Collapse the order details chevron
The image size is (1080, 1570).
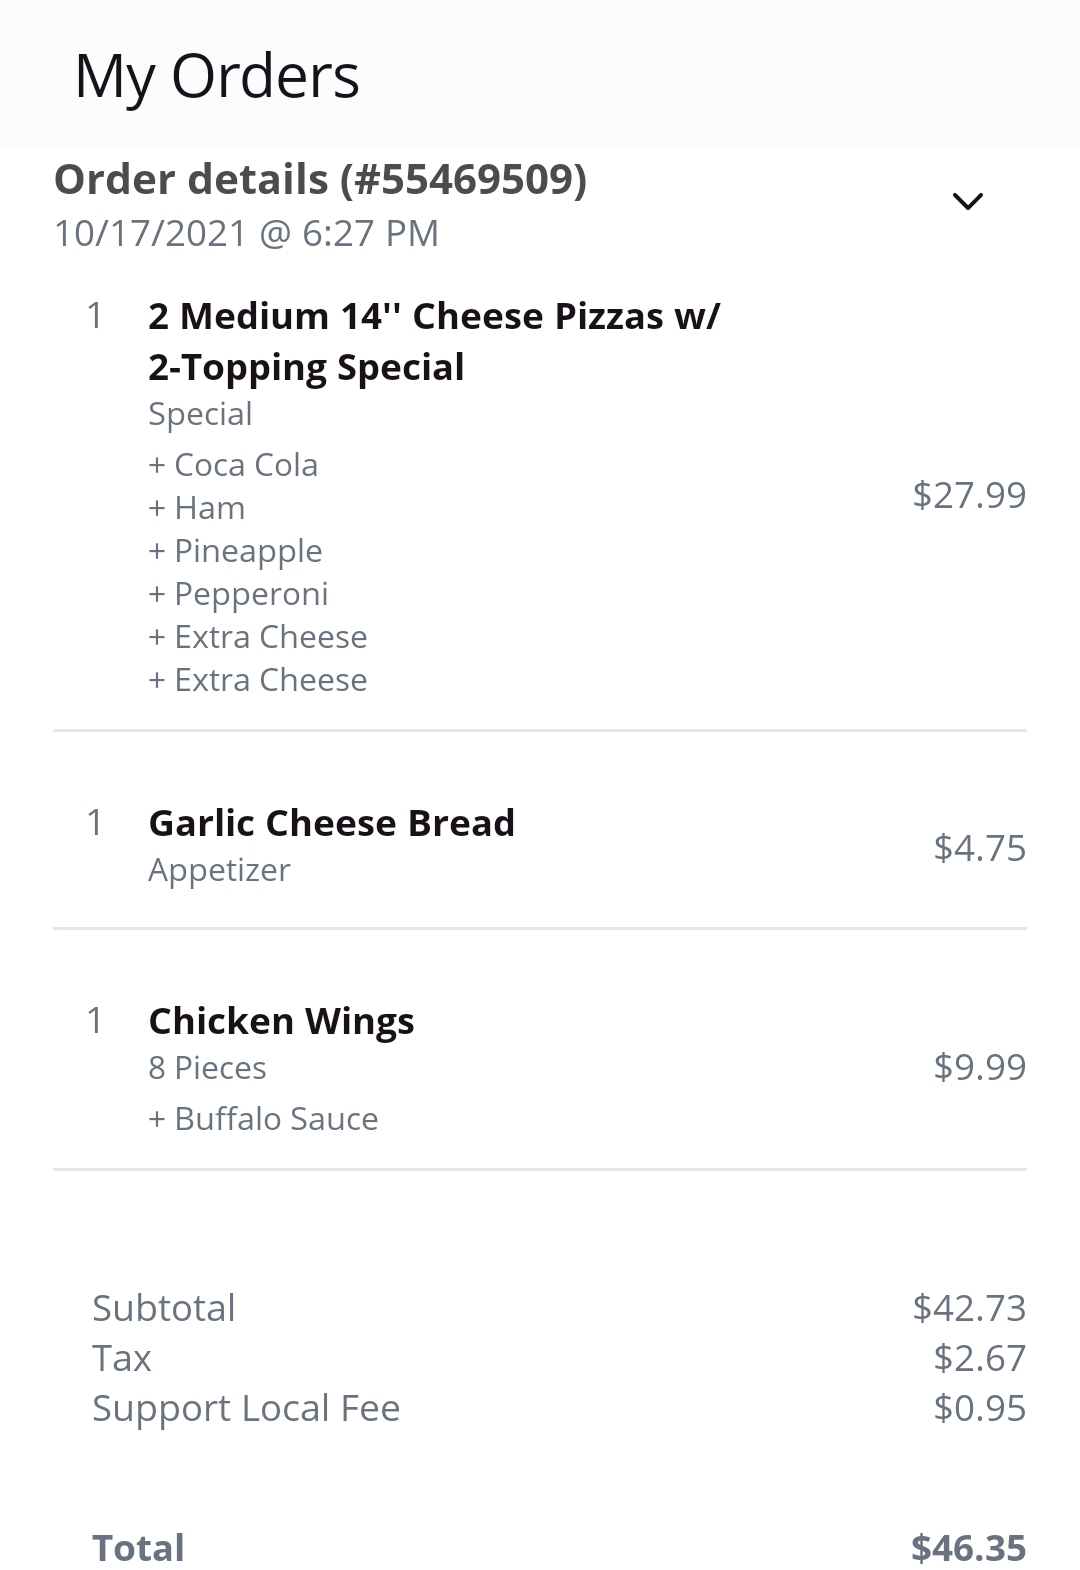[967, 201]
